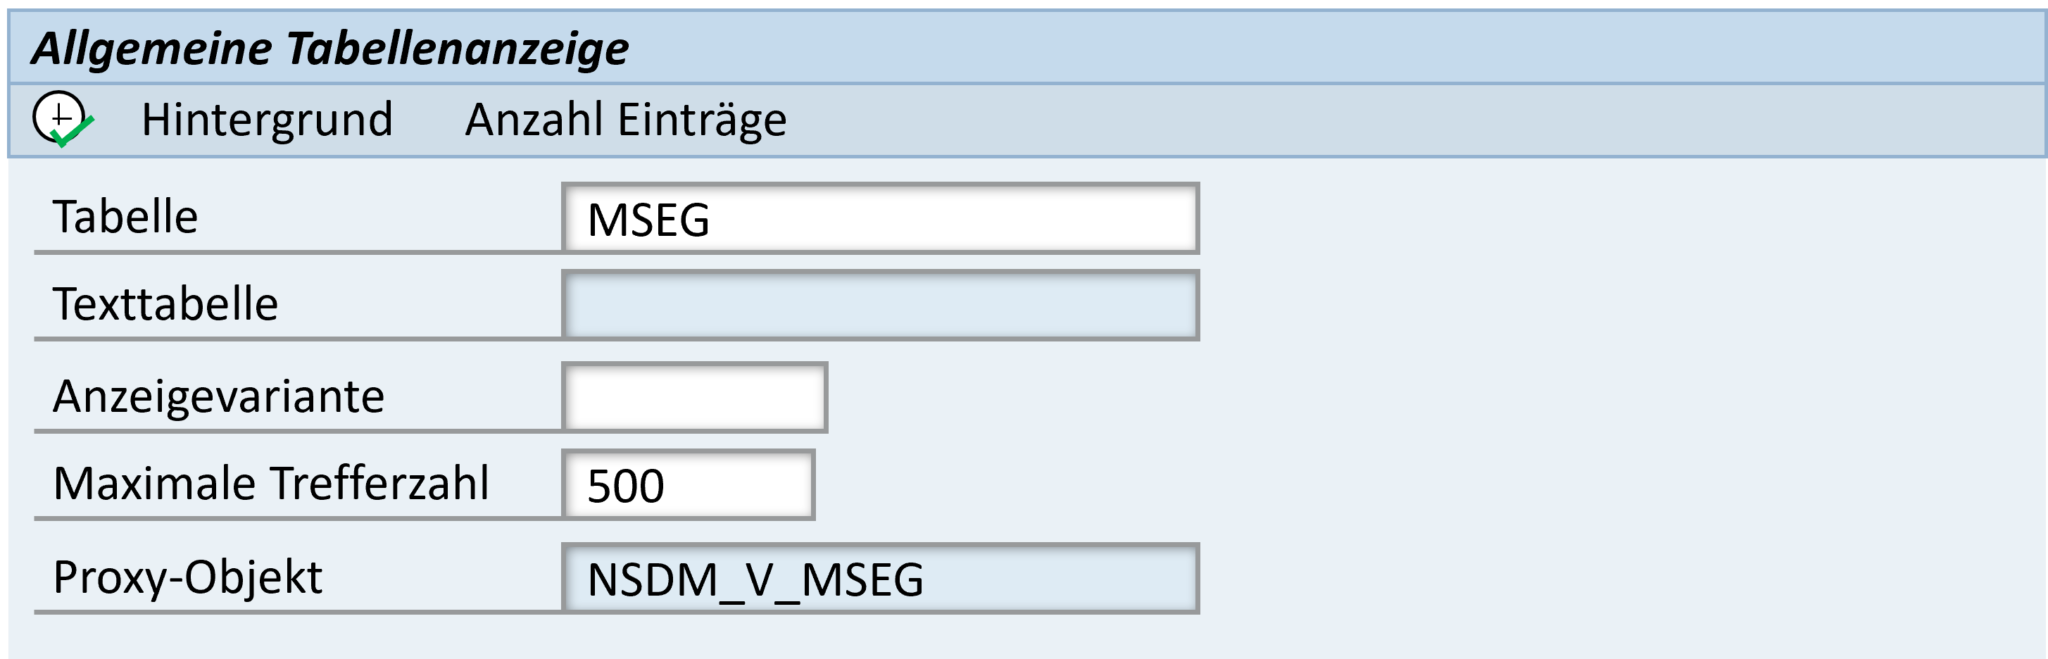2048x659 pixels.
Task: Run query in background via Hintergrund
Action: pos(268,120)
